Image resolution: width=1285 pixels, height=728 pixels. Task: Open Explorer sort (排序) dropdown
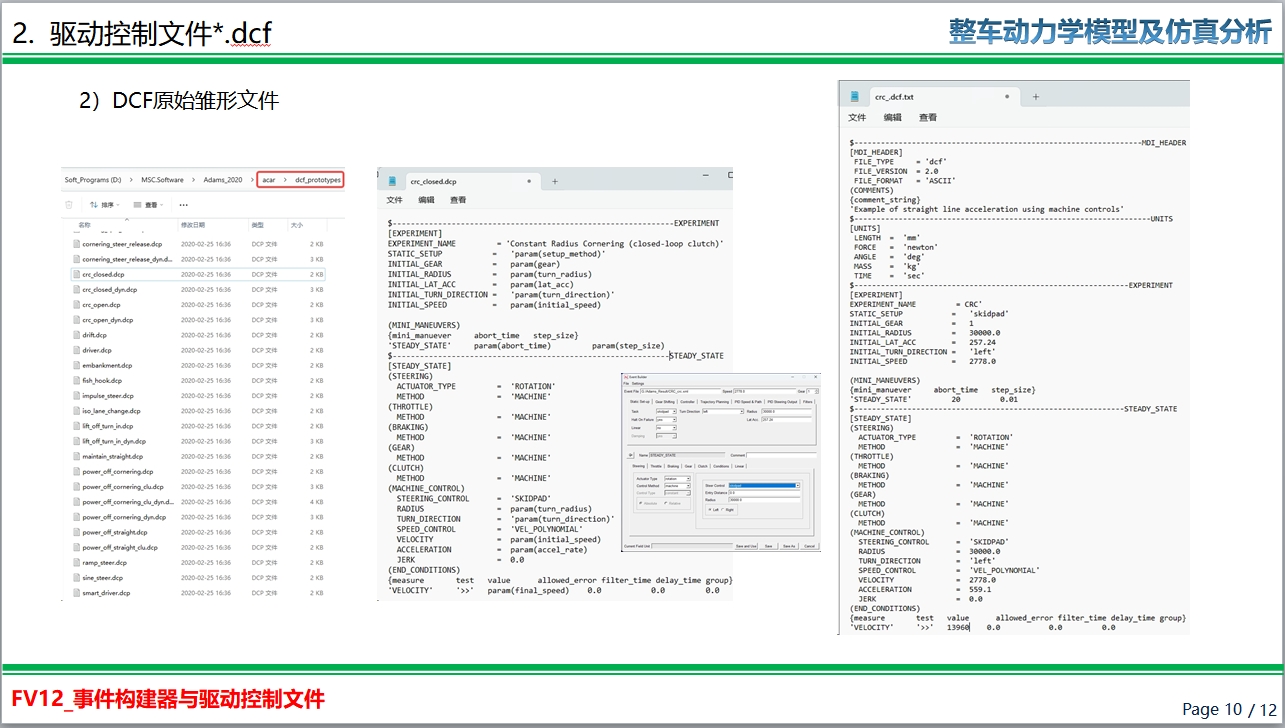[105, 205]
